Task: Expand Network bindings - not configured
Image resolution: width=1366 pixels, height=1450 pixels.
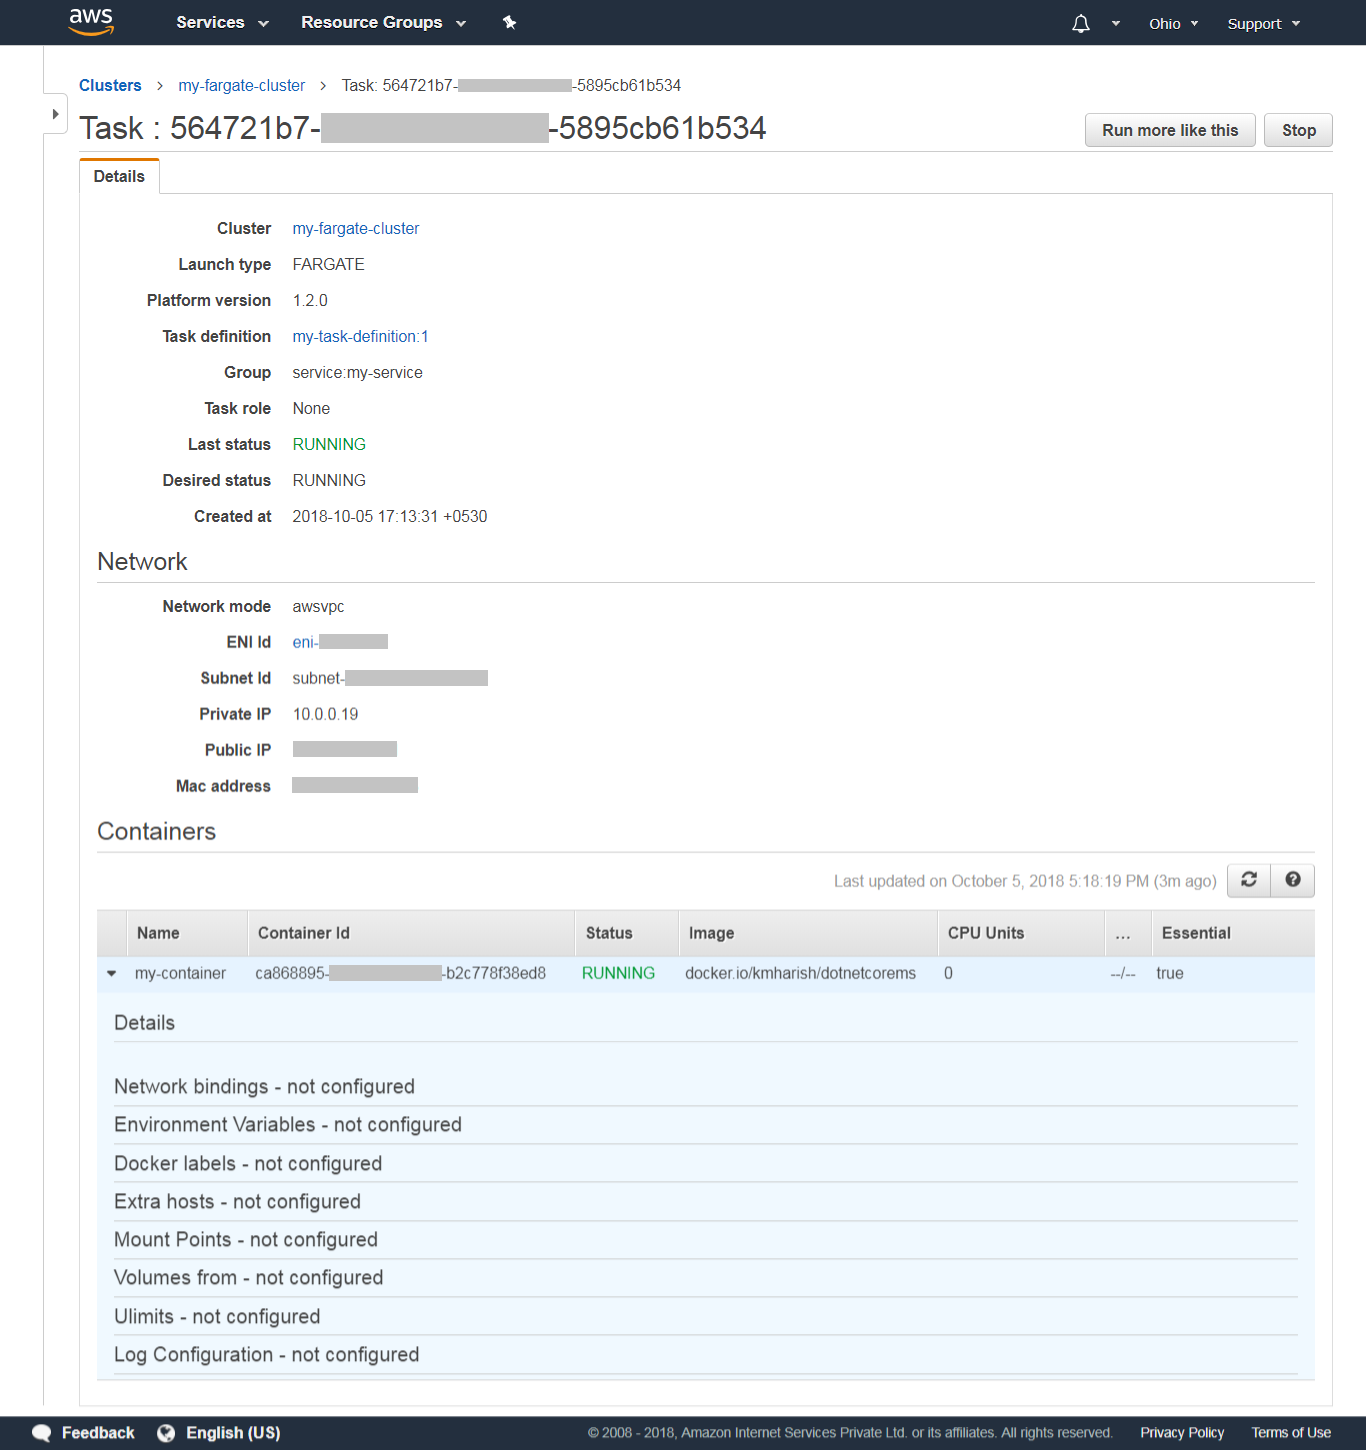Action: click(x=264, y=1087)
